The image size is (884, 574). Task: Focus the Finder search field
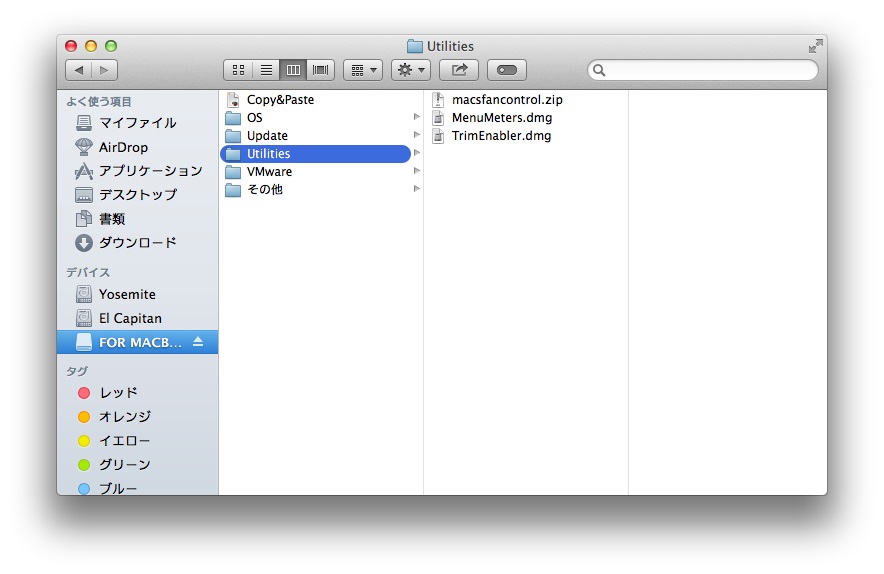[x=702, y=70]
